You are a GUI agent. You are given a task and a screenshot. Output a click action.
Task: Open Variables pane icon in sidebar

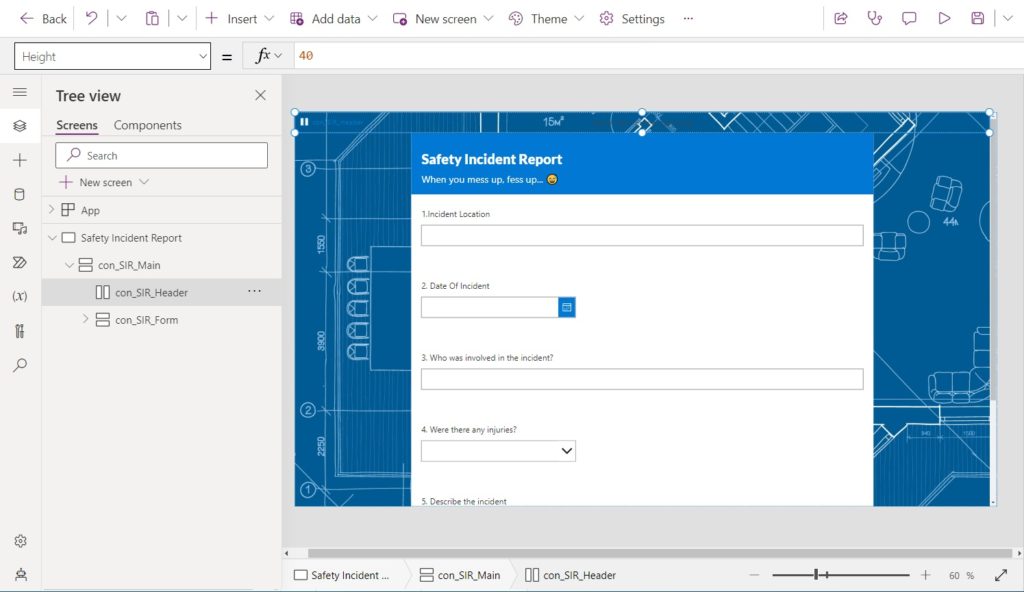20,296
